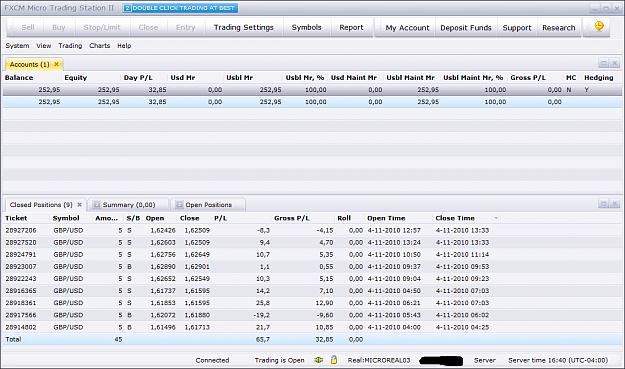Click the yellow clock icon in toolbar
The width and height of the screenshot is (625, 369).
599,26
